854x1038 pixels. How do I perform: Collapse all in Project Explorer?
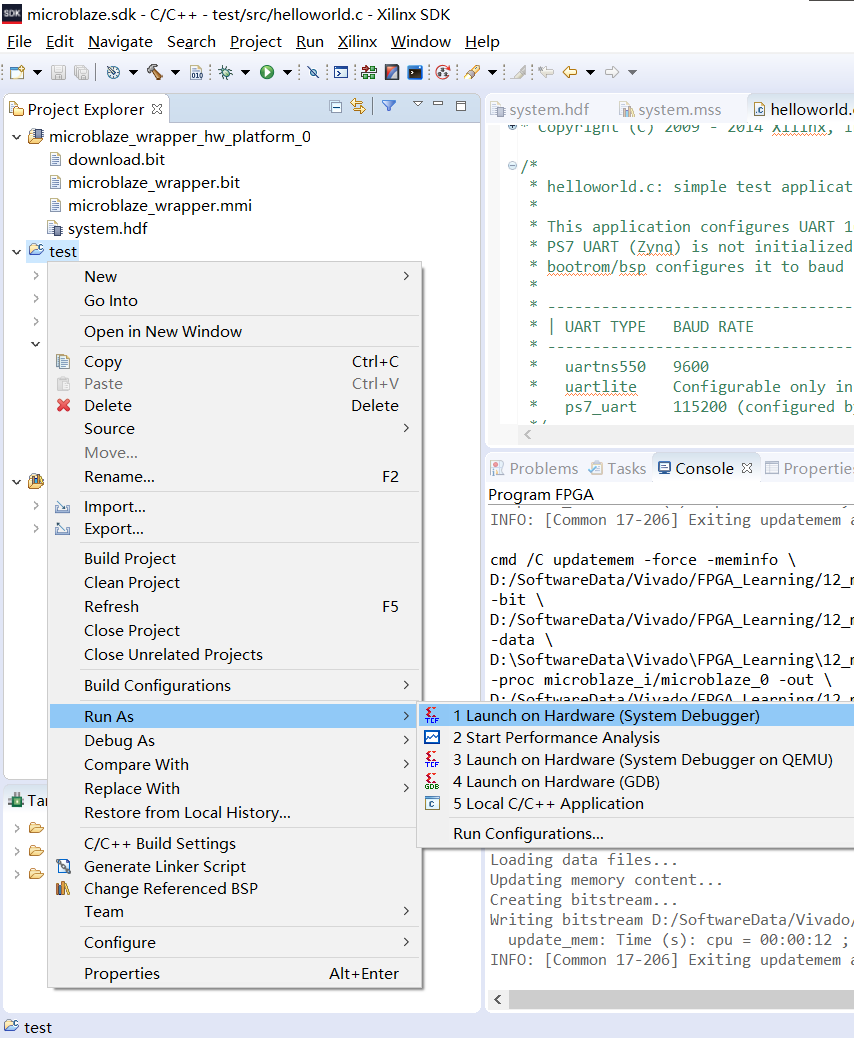[x=336, y=107]
